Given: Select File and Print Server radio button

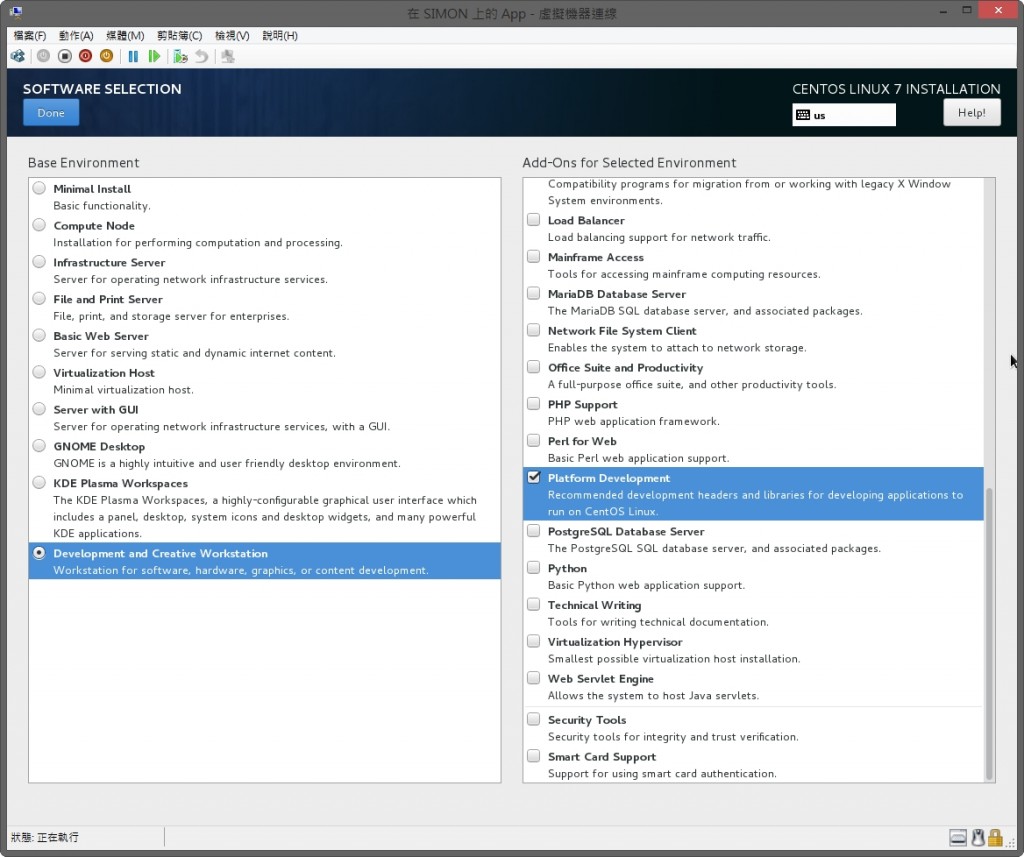Looking at the screenshot, I should click(39, 299).
